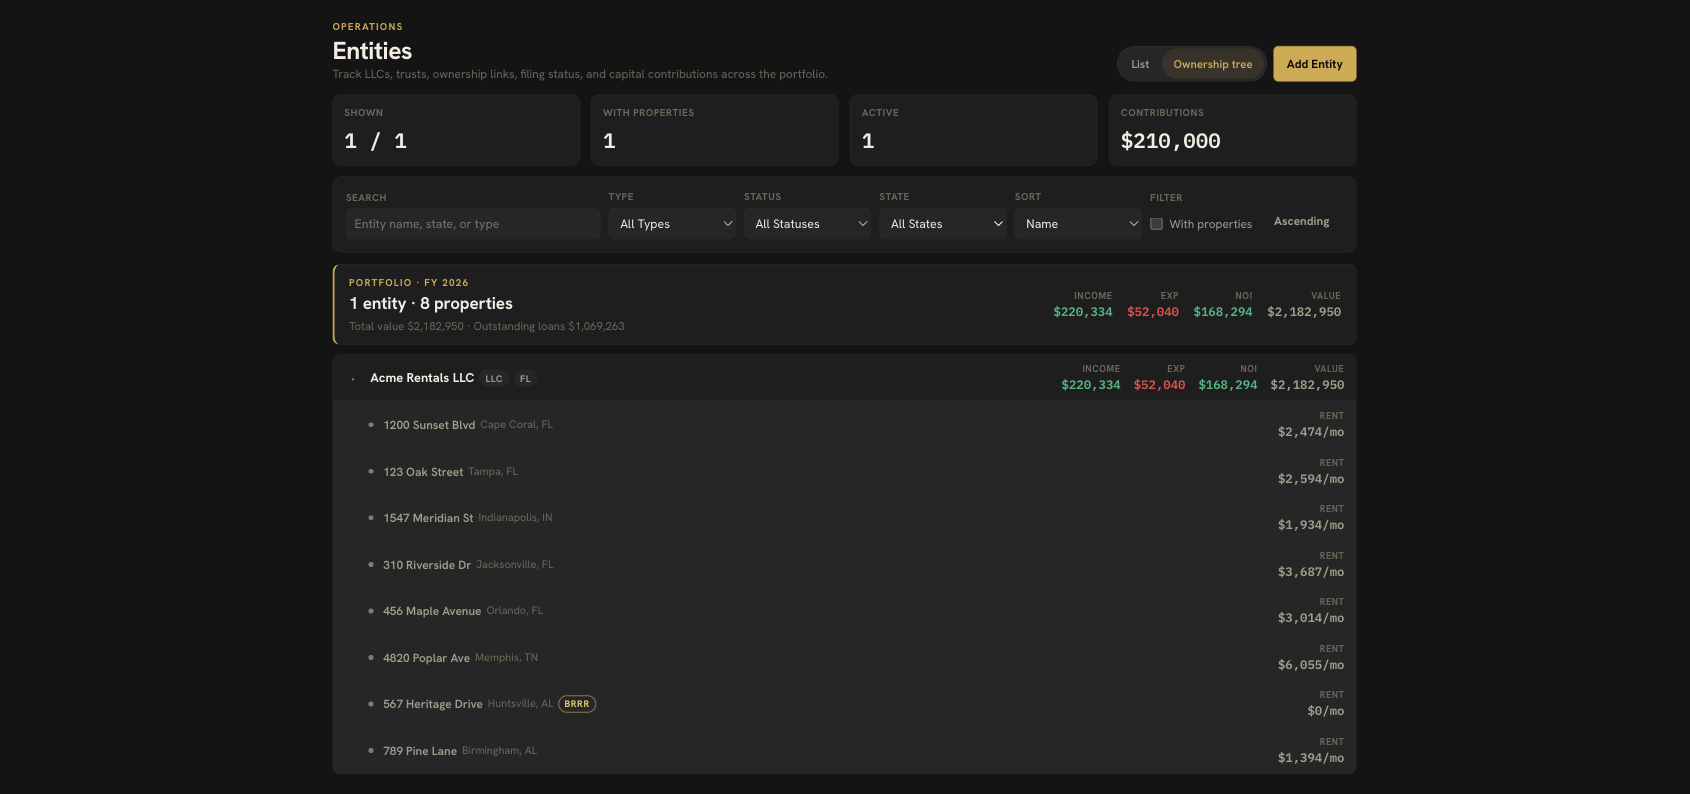Click the LLC tag beside Acme Rentals
The width and height of the screenshot is (1690, 794).
pyautogui.click(x=494, y=379)
